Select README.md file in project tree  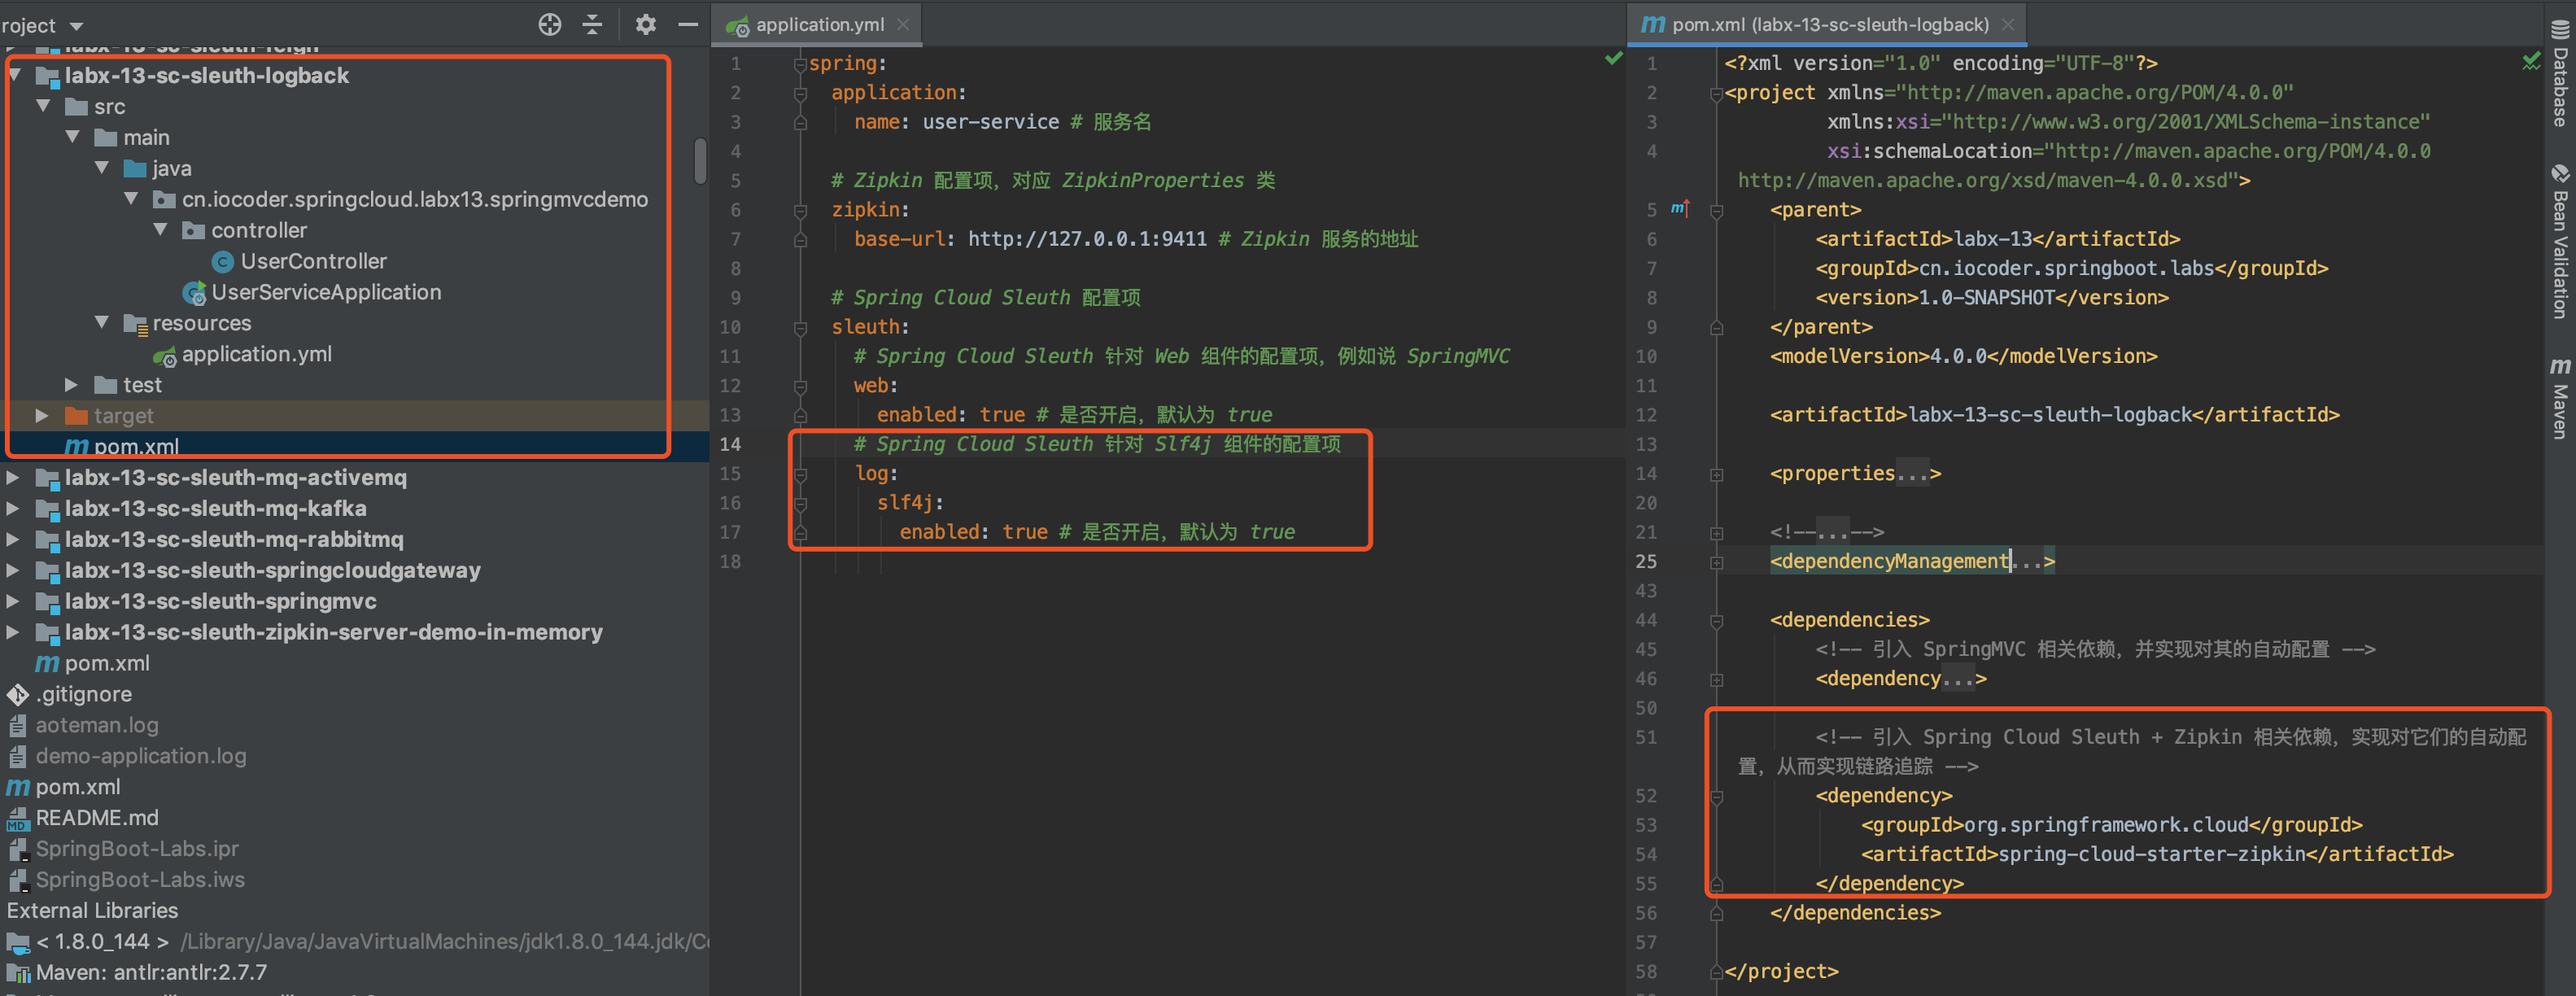click(97, 818)
